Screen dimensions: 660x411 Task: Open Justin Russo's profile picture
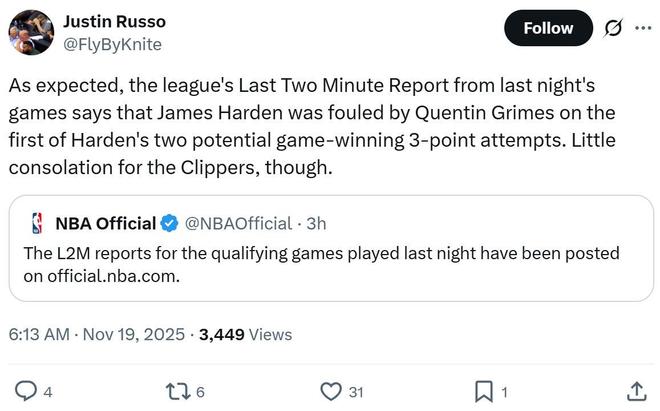pyautogui.click(x=30, y=32)
